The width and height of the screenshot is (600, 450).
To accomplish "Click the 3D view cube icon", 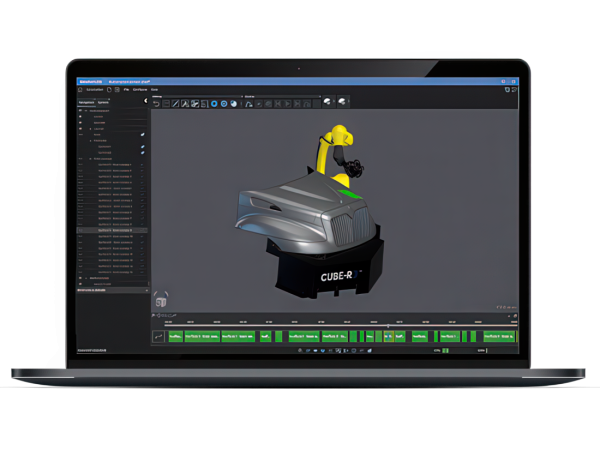I will tap(160, 300).
